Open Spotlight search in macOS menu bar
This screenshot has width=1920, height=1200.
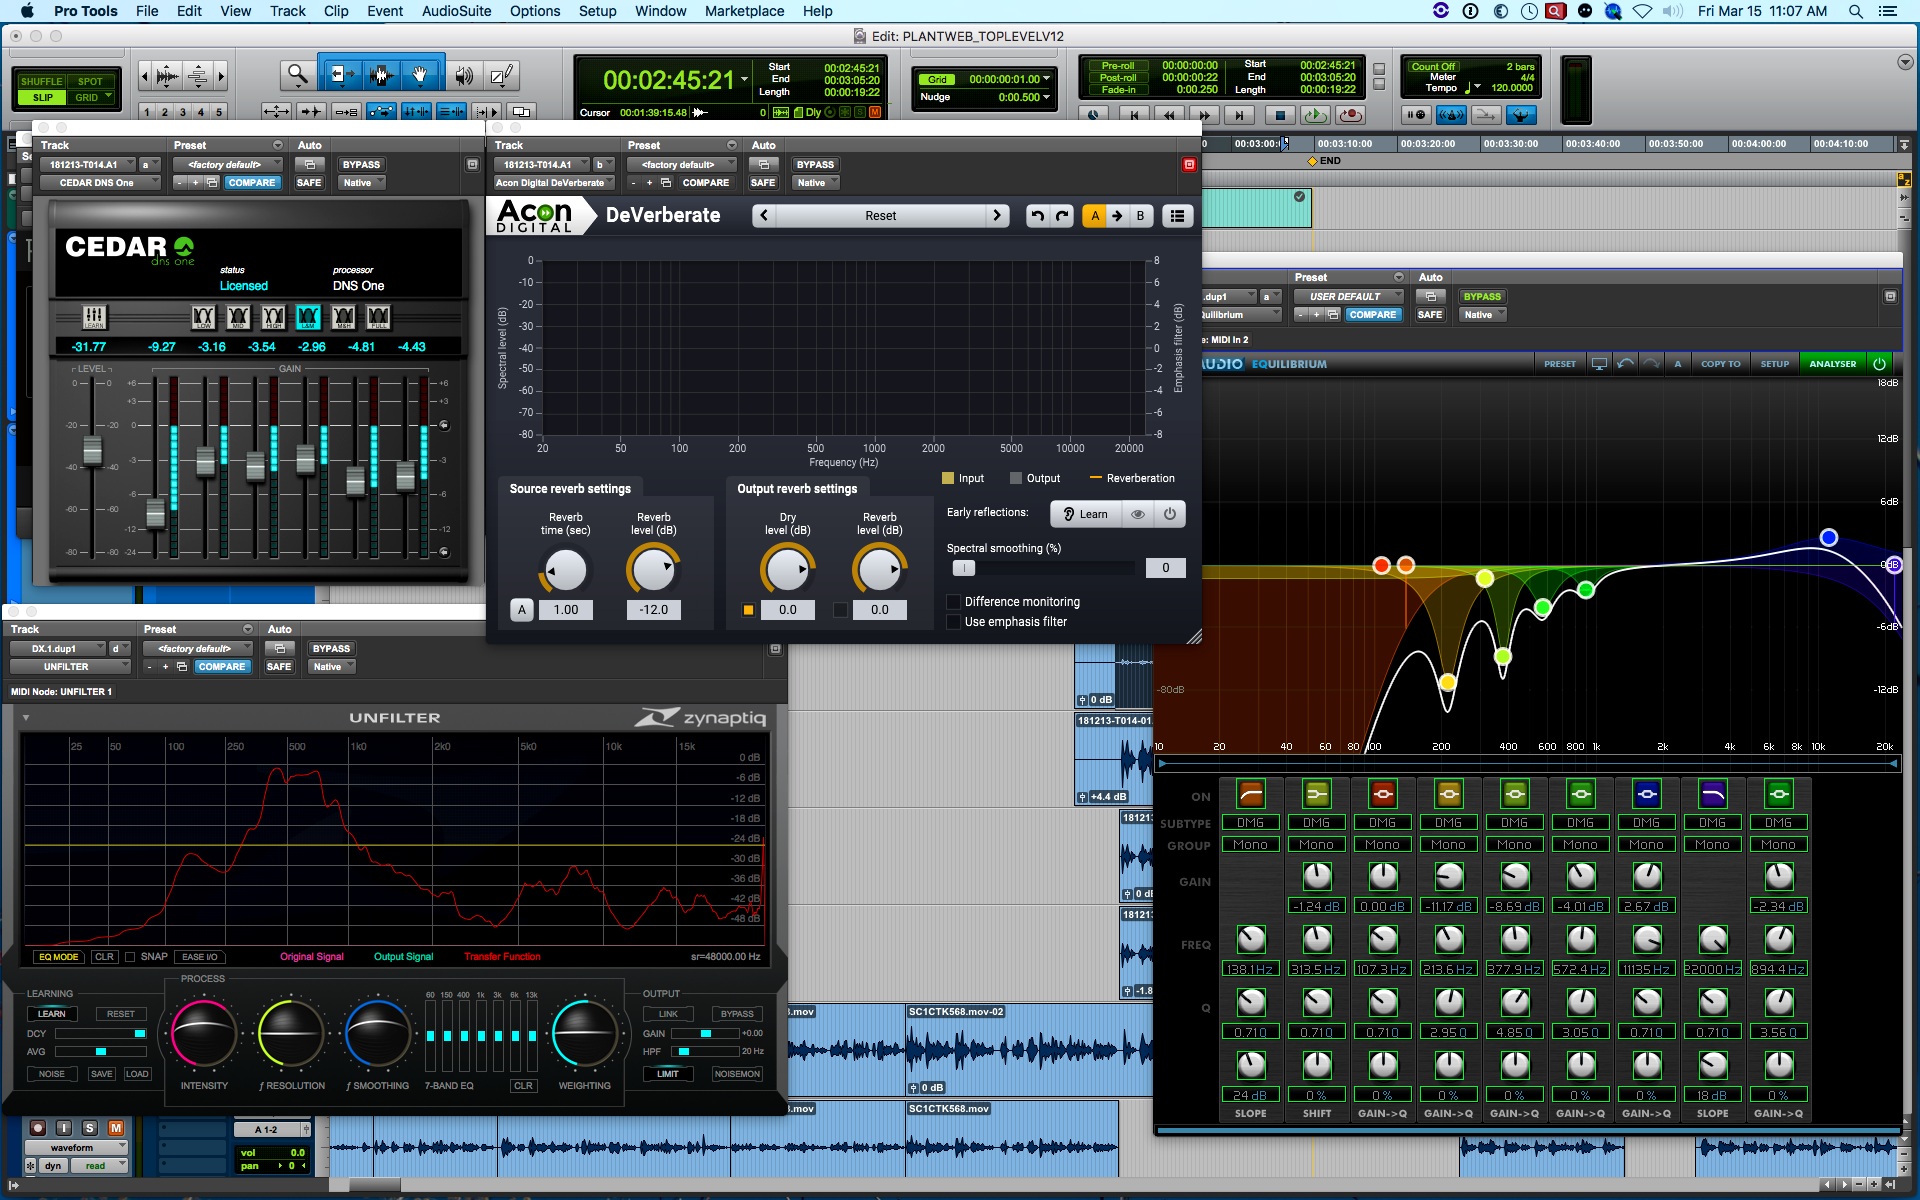[x=1855, y=11]
